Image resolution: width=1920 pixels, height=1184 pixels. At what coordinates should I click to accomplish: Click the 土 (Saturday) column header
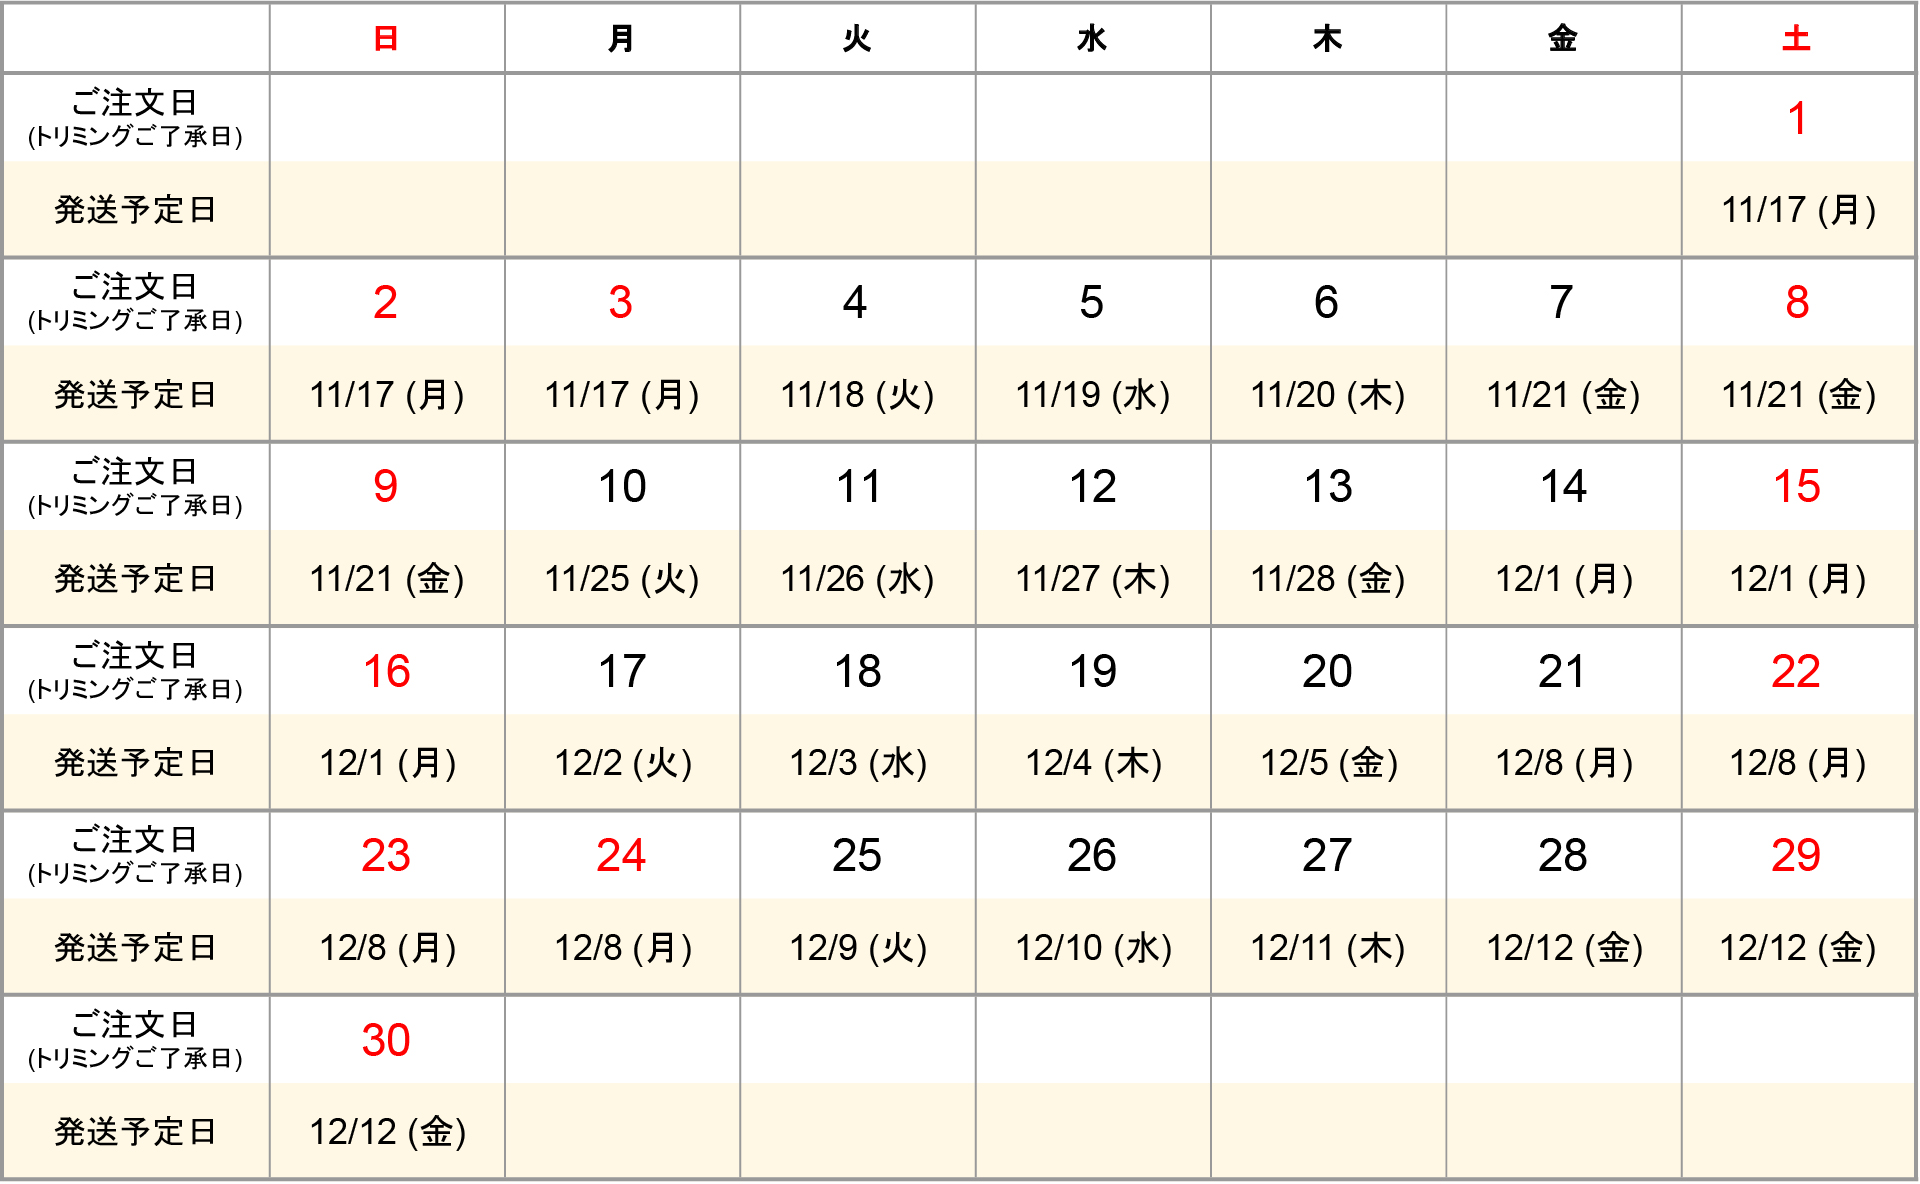1796,39
